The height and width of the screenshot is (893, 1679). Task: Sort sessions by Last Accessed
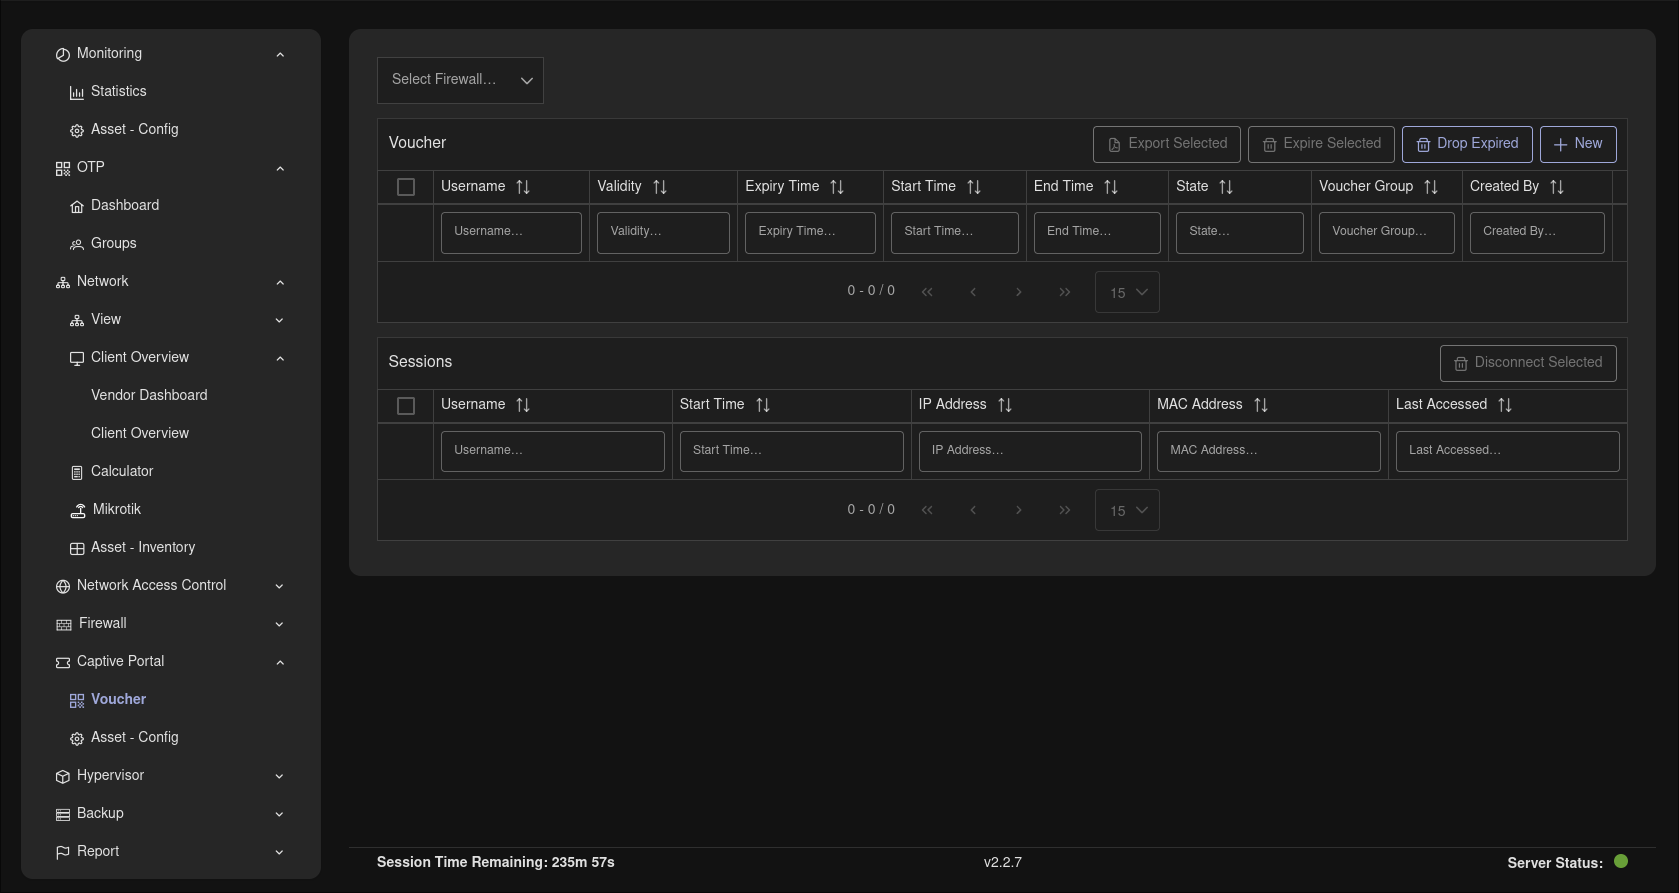(1505, 405)
